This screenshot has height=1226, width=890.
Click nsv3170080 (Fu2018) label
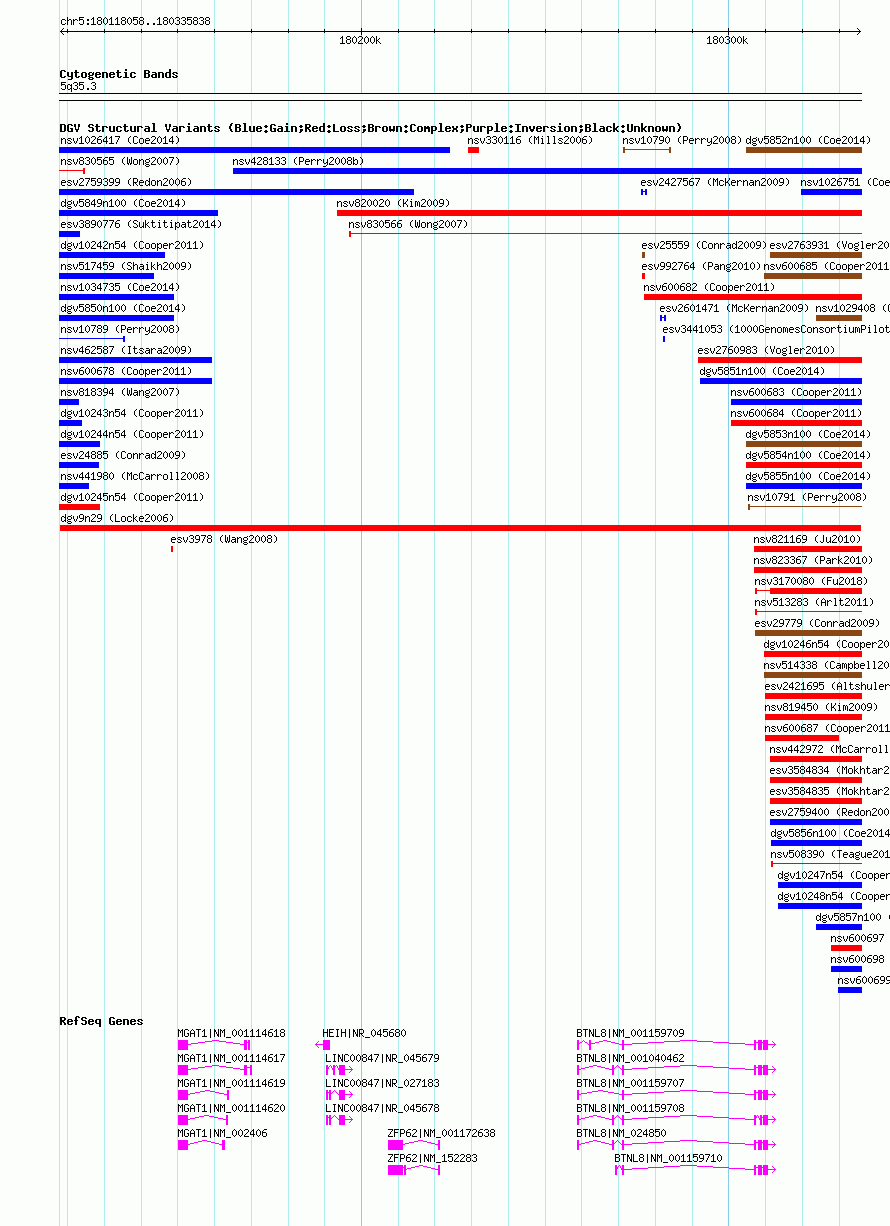pyautogui.click(x=811, y=582)
